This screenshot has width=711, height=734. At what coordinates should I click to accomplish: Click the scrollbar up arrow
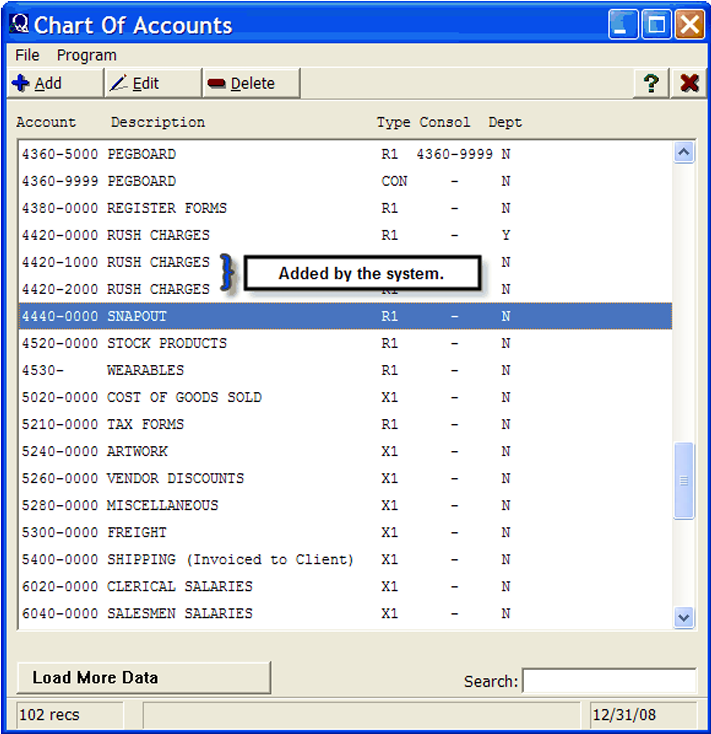[684, 152]
